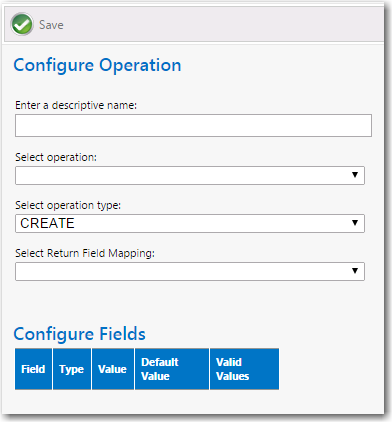This screenshot has width=392, height=422.
Task: Click the arrow beside CREATE
Action: [x=355, y=223]
